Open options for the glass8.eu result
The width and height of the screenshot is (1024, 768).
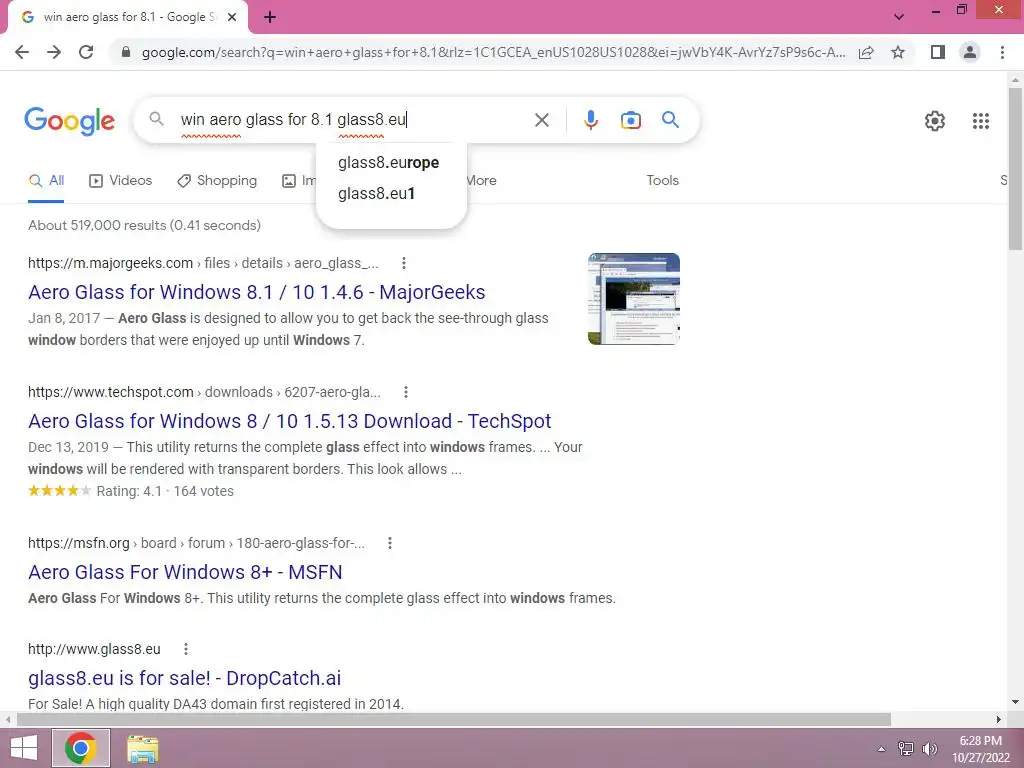pos(185,649)
